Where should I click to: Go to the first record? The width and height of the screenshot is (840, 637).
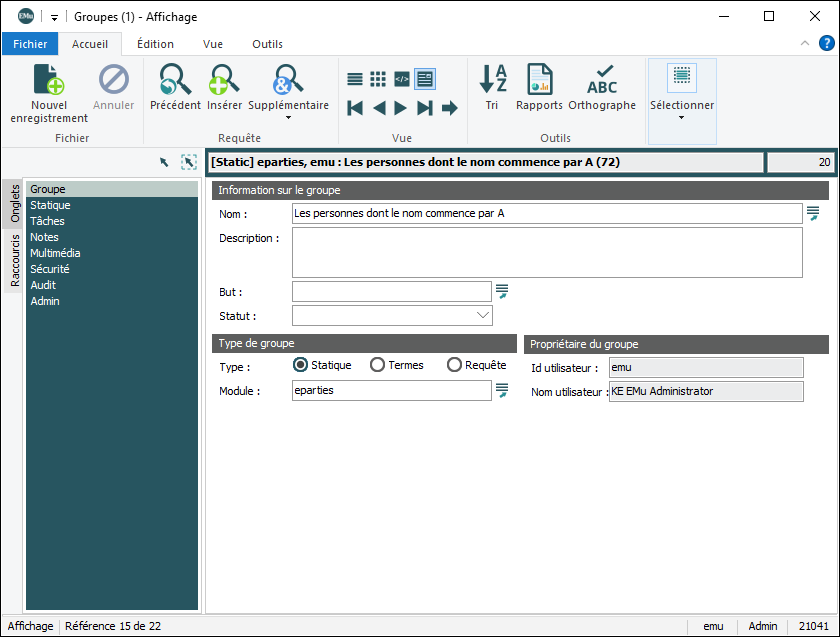click(355, 108)
